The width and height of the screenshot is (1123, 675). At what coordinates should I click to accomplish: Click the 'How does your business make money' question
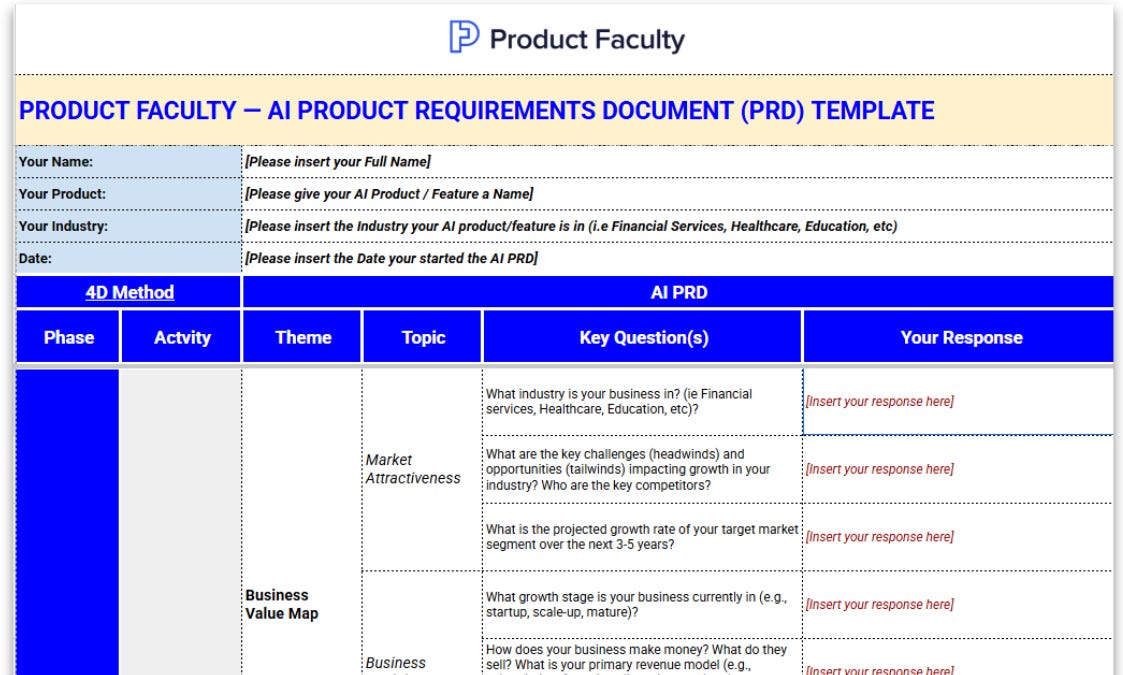coord(642,657)
